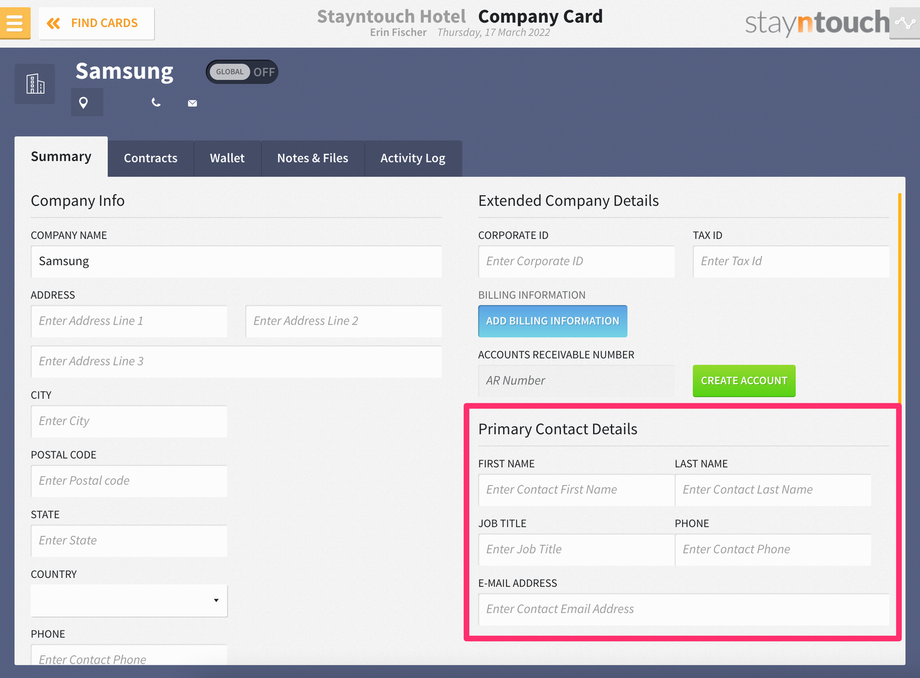Click the Job Title field
920x678 pixels.
tap(576, 550)
